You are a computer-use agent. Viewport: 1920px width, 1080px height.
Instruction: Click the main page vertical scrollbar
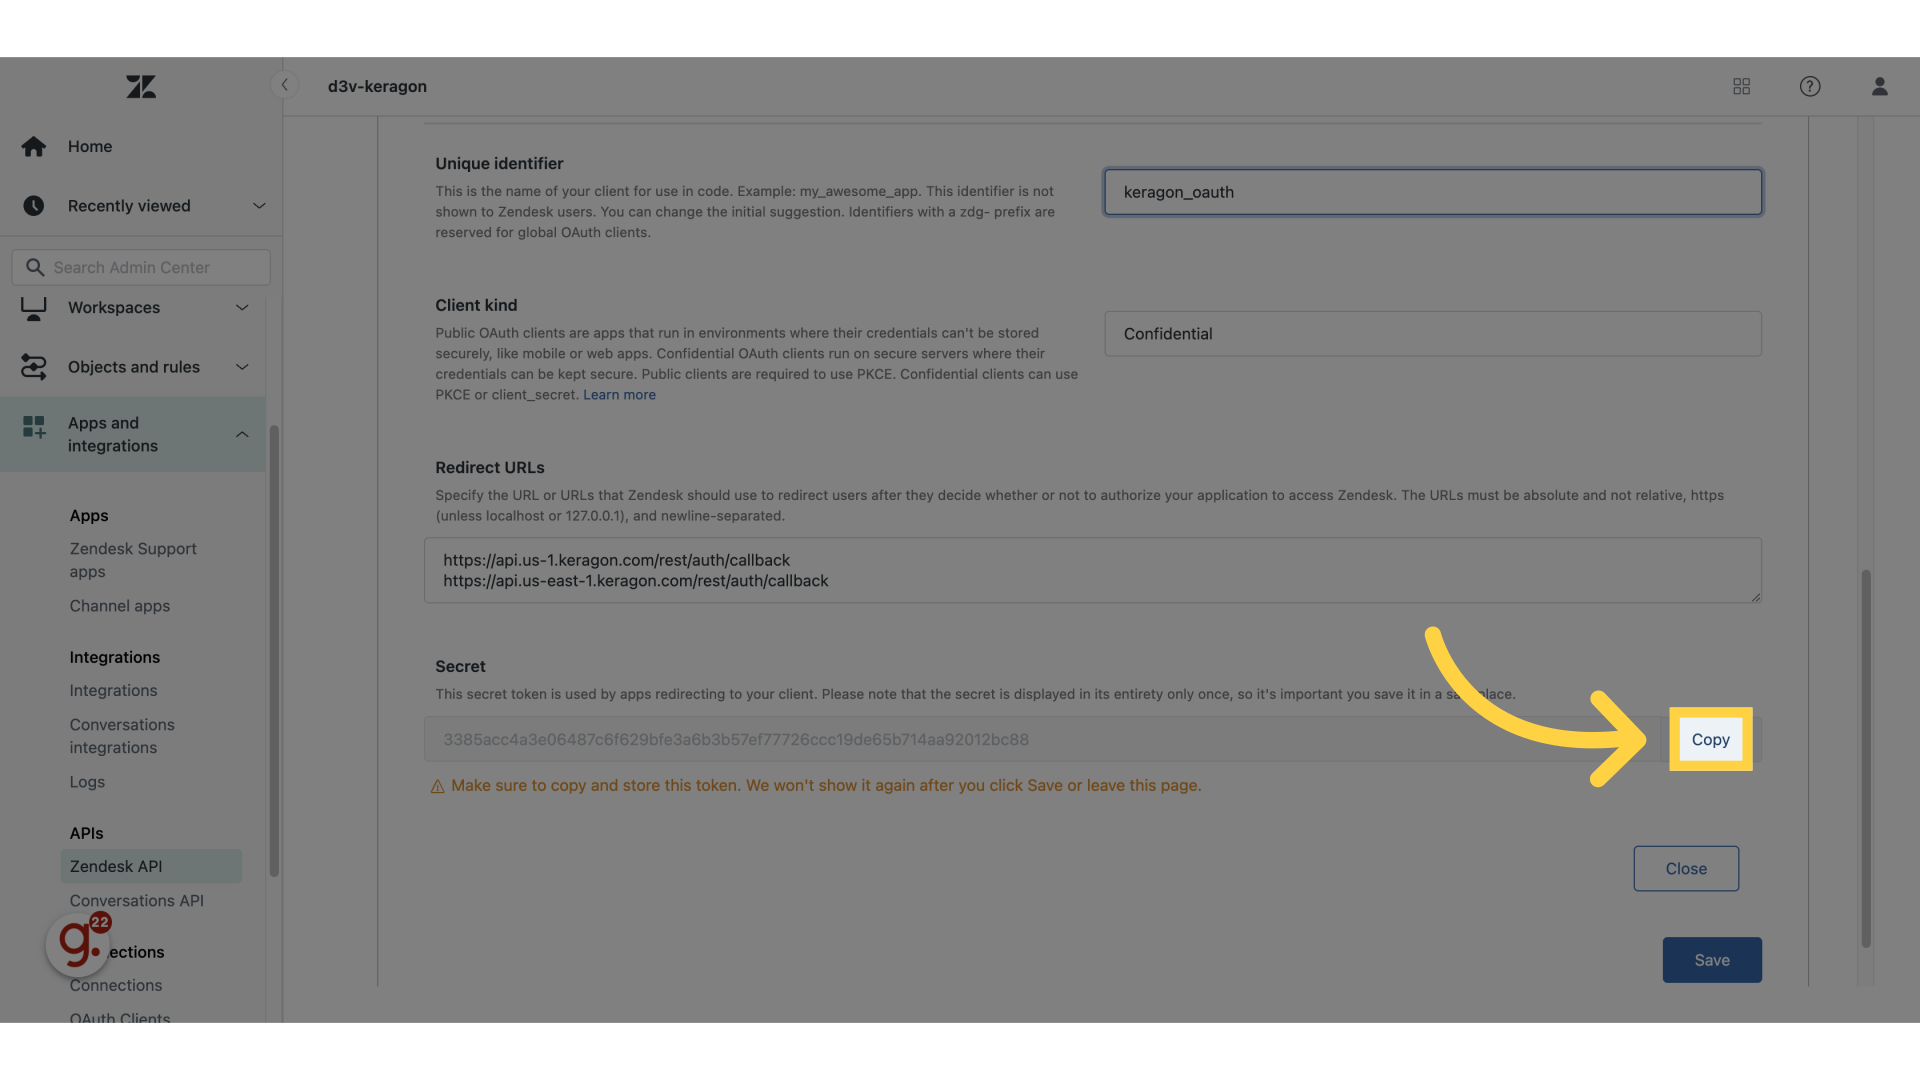[1865, 759]
